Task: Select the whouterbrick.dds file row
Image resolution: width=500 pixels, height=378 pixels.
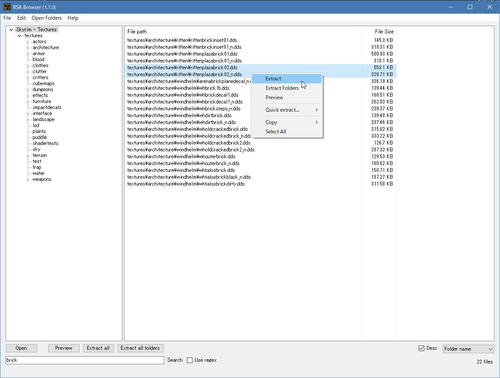Action: 260,157
